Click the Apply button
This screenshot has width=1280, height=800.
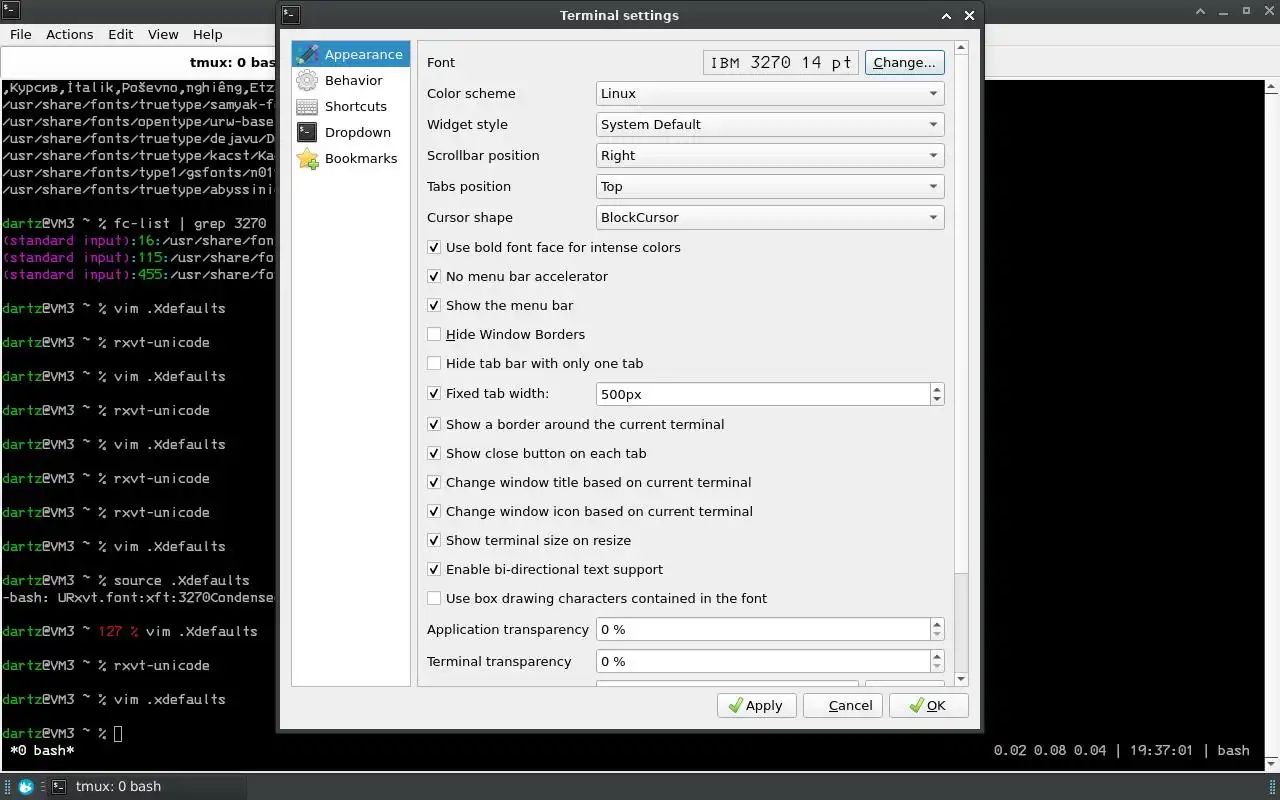pos(757,705)
